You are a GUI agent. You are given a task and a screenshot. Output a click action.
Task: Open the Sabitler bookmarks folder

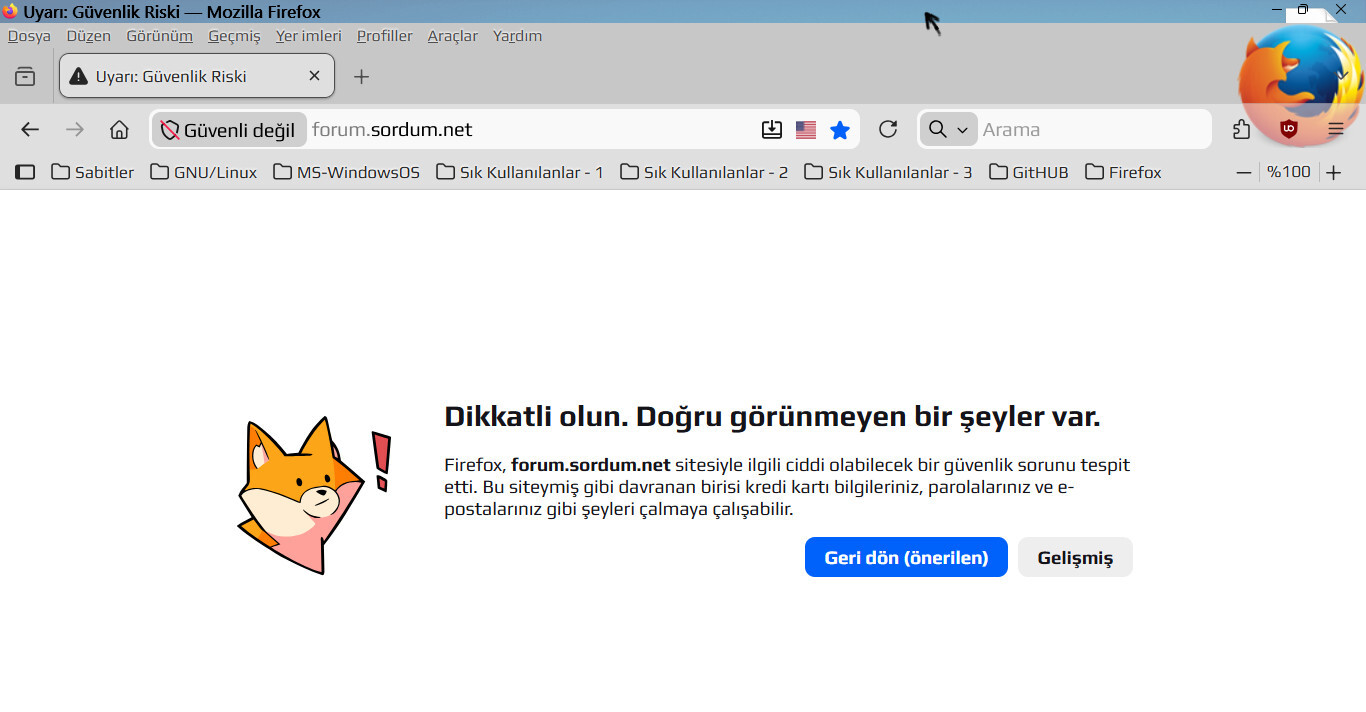coord(93,172)
